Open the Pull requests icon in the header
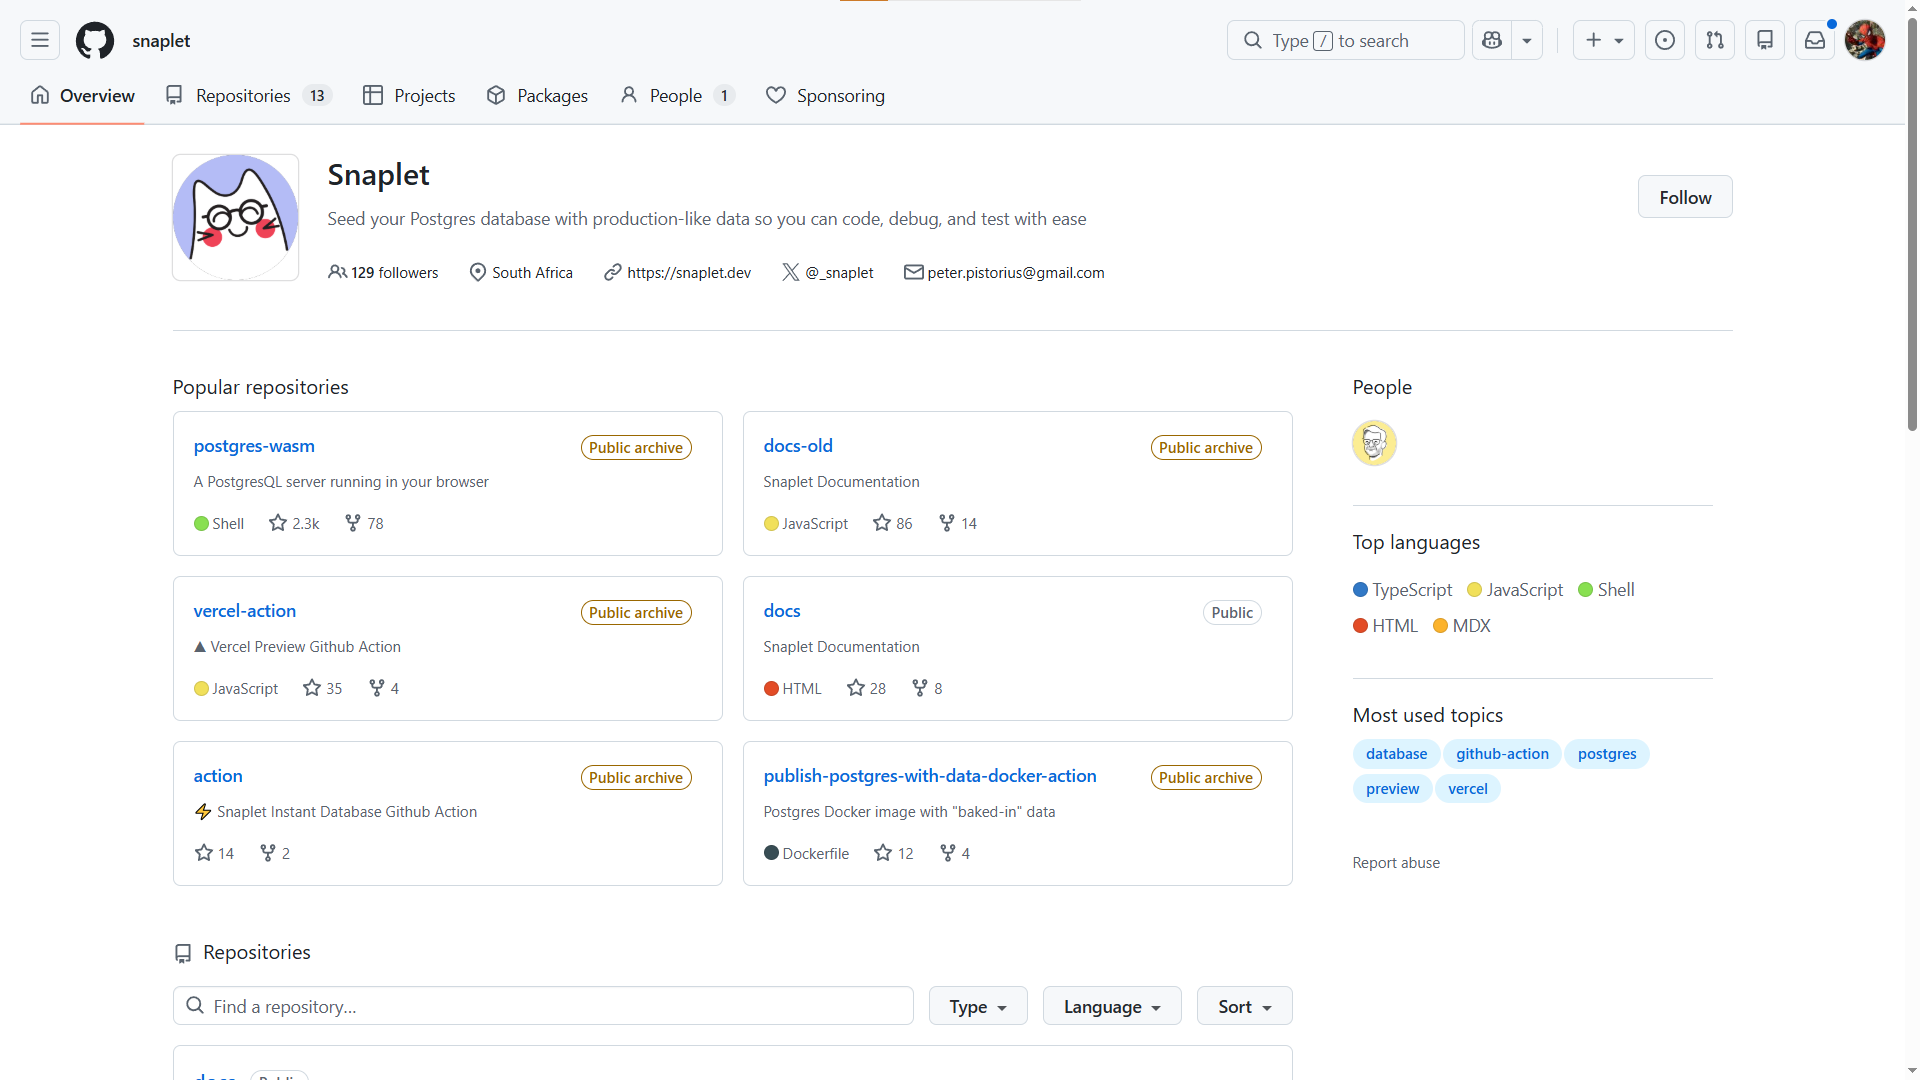This screenshot has height=1080, width=1920. pos(1715,40)
